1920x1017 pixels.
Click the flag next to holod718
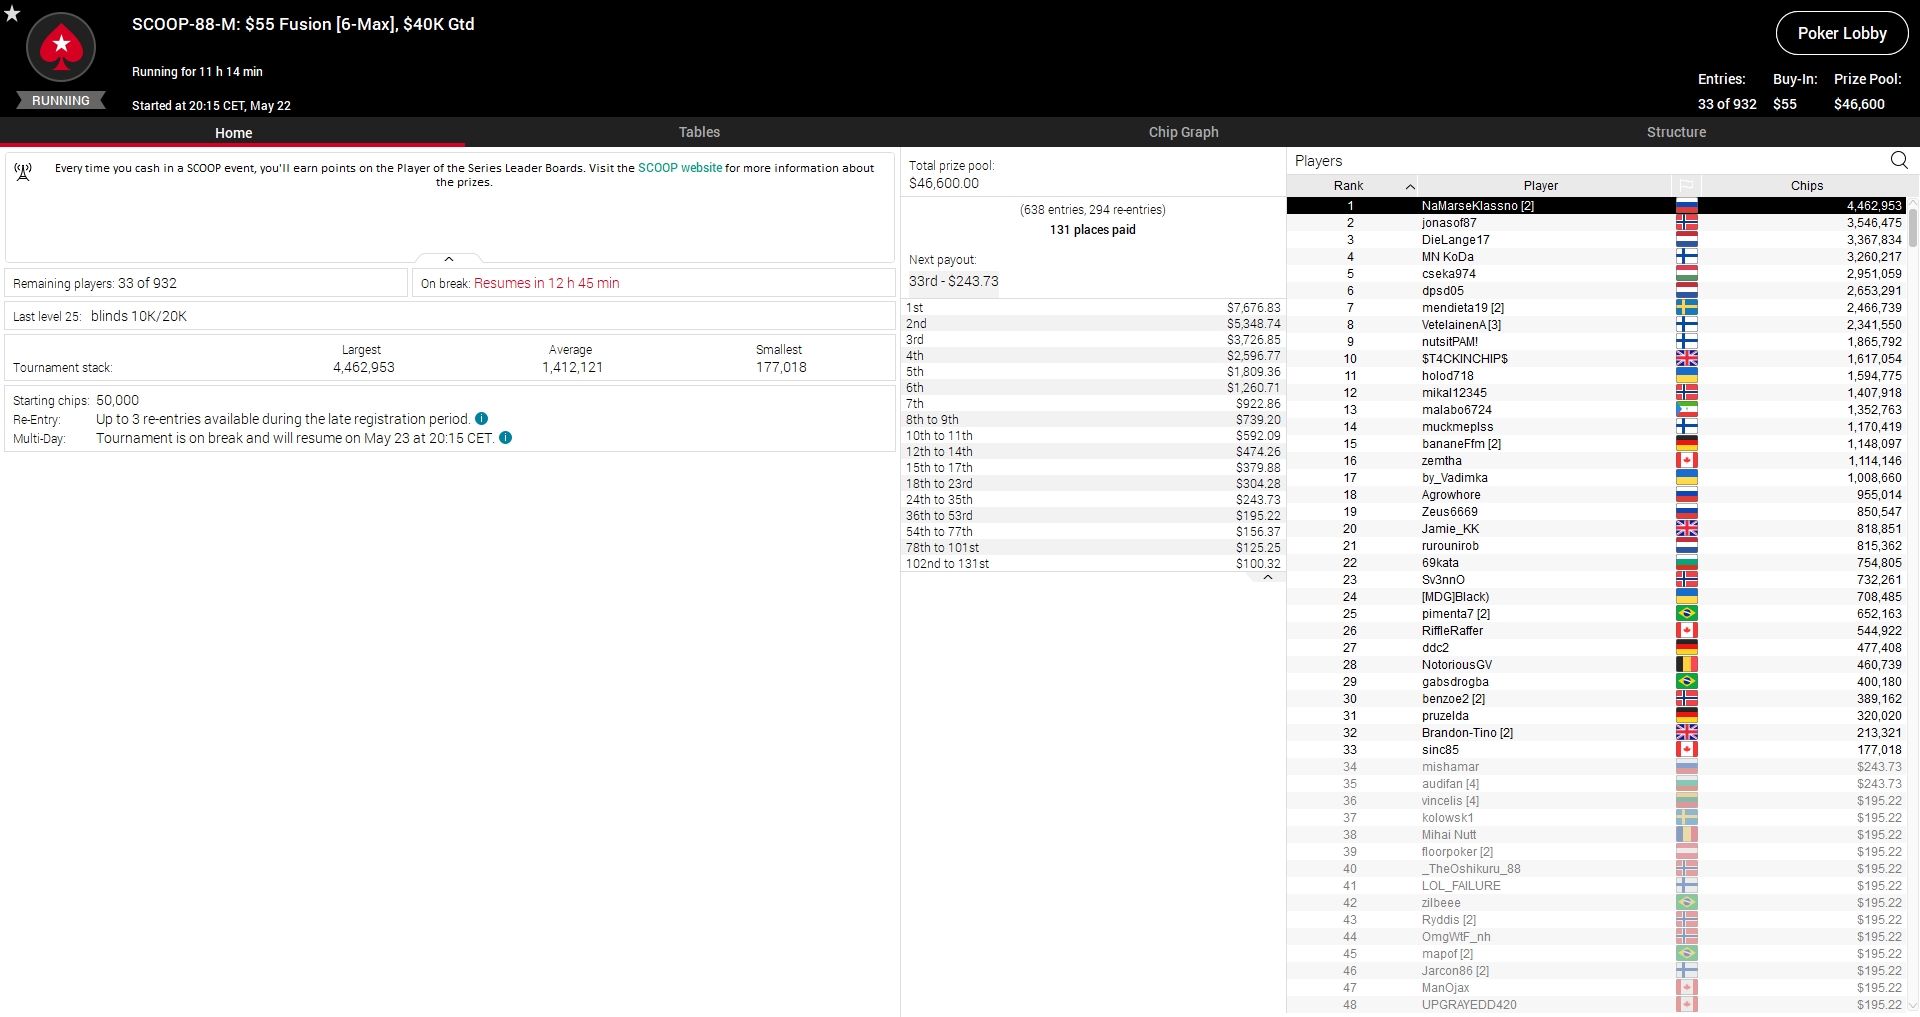(1687, 376)
